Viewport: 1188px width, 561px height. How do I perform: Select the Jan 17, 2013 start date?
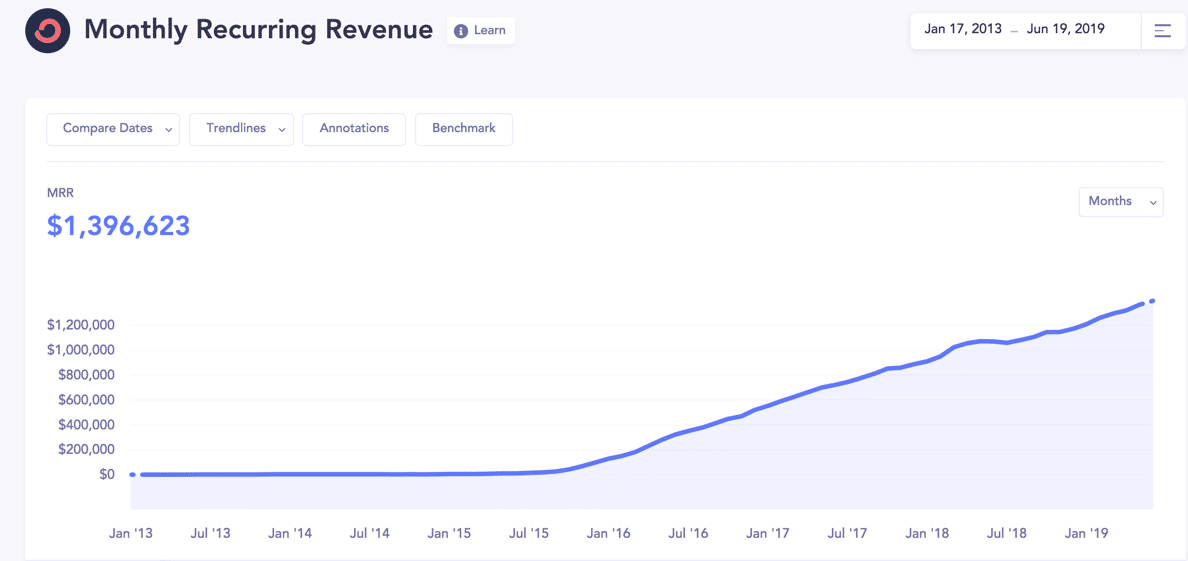[x=963, y=30]
